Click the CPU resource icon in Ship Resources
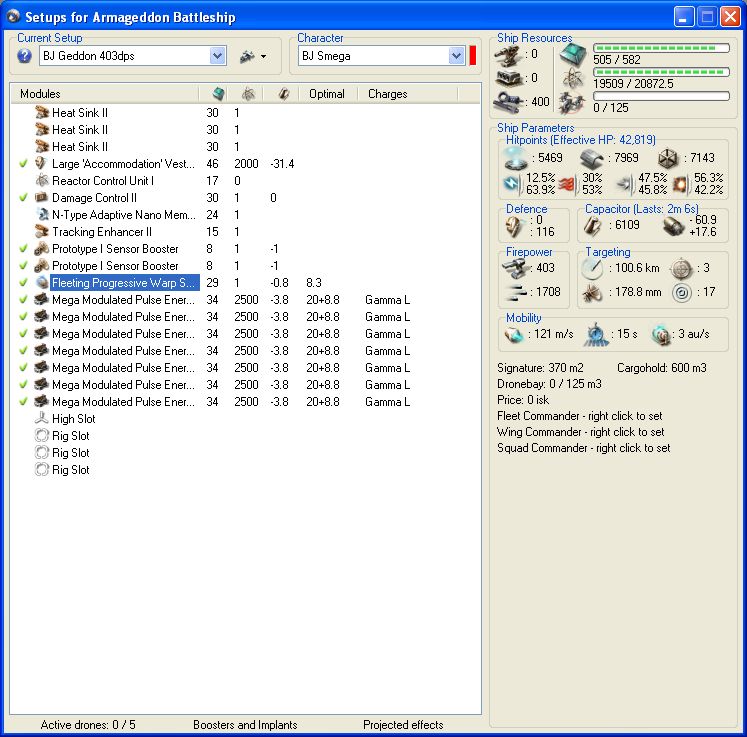 point(572,54)
